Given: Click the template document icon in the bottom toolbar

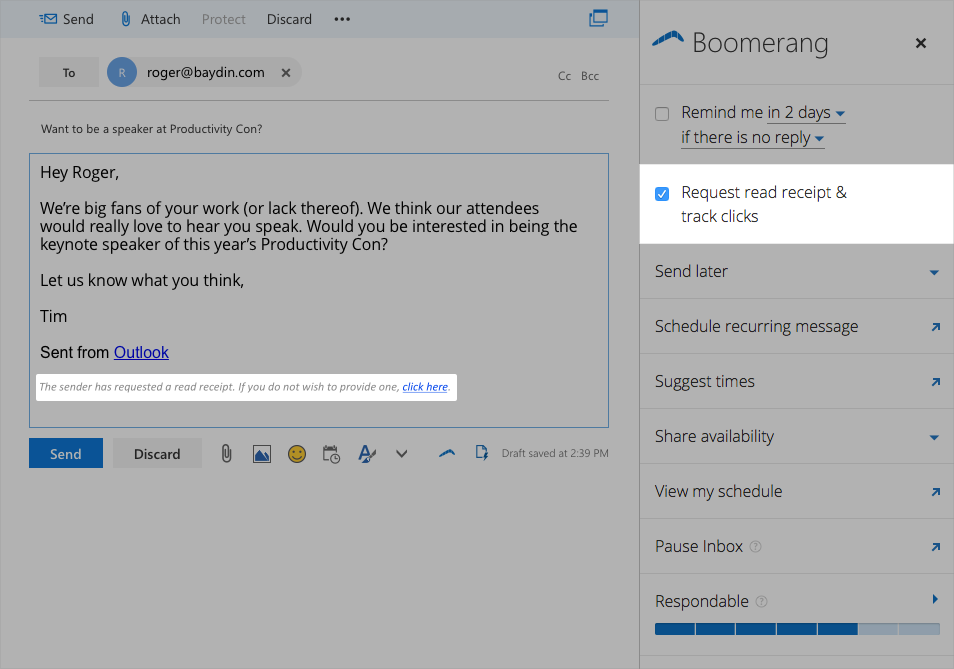Looking at the screenshot, I should [x=481, y=453].
